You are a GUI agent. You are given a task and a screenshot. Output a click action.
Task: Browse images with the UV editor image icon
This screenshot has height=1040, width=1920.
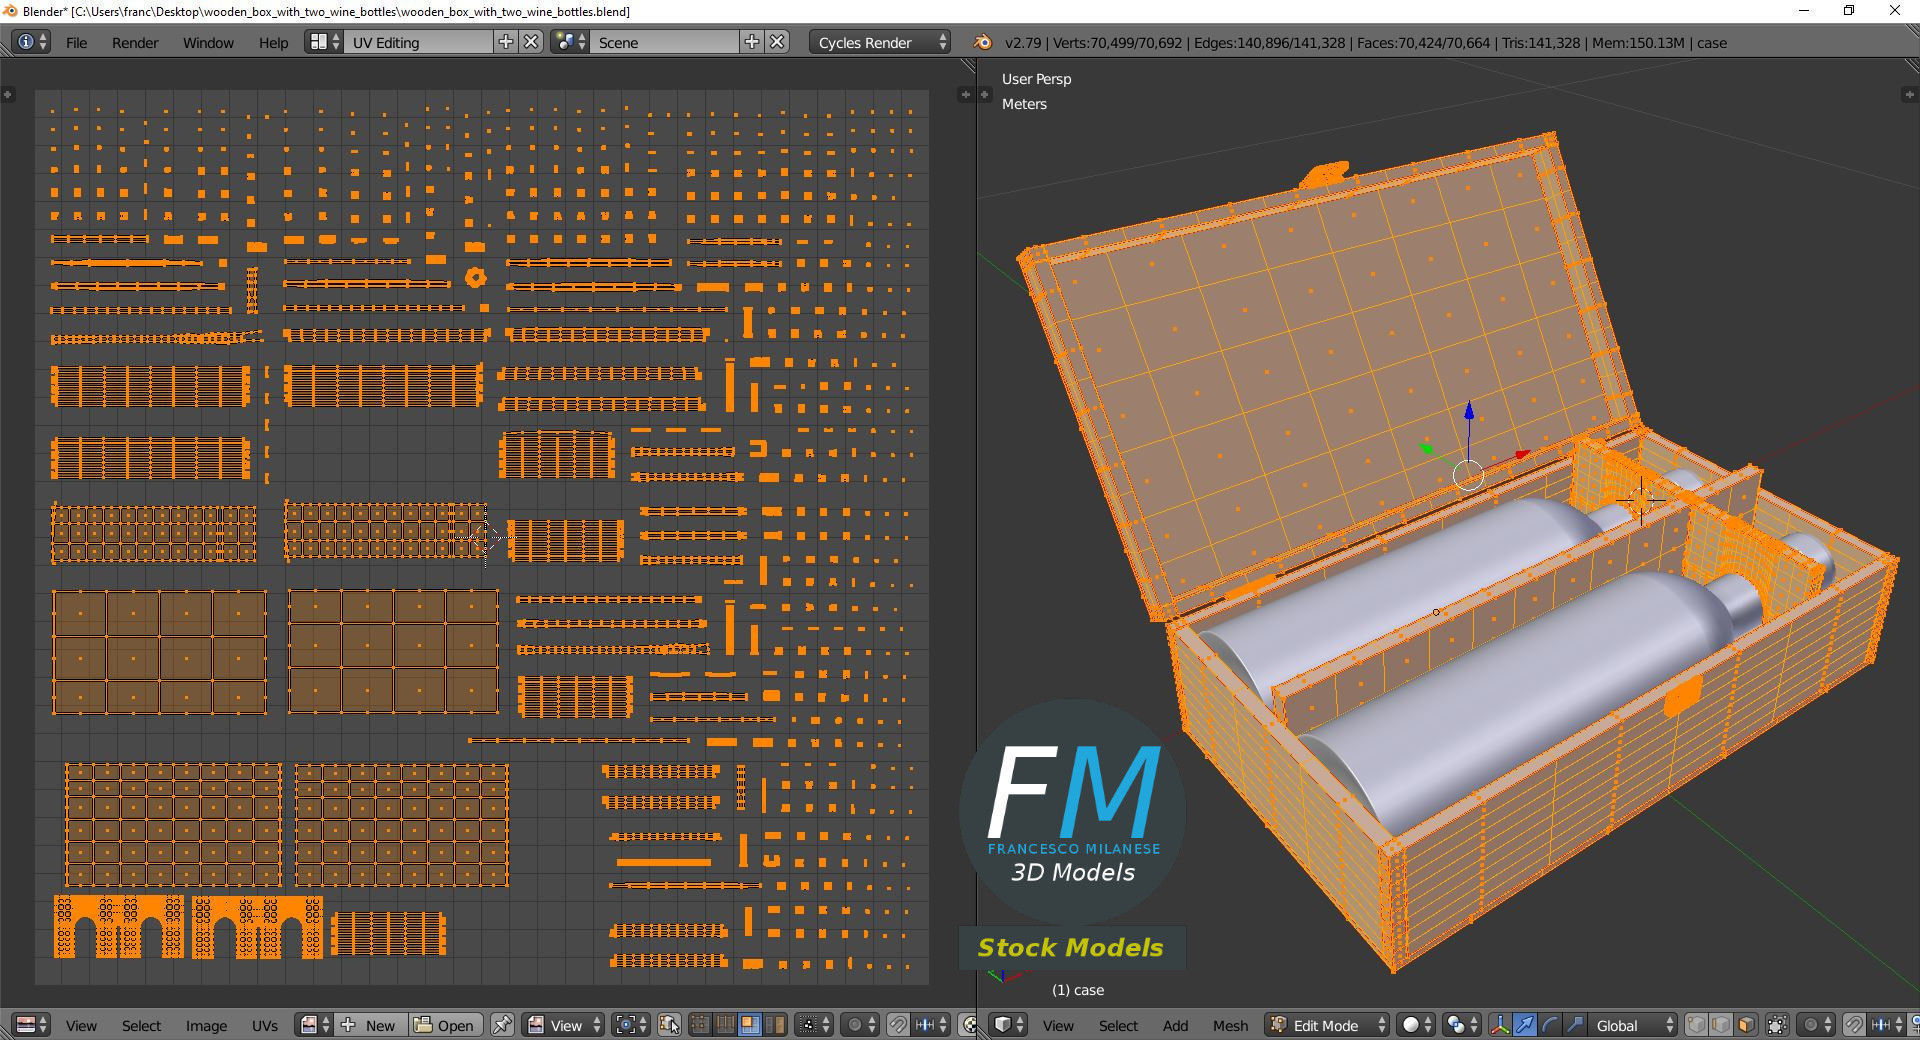coord(316,1025)
